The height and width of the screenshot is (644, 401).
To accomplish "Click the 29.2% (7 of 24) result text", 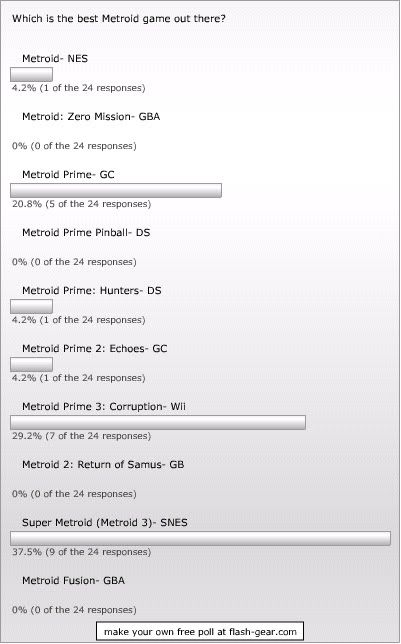I will (81, 436).
